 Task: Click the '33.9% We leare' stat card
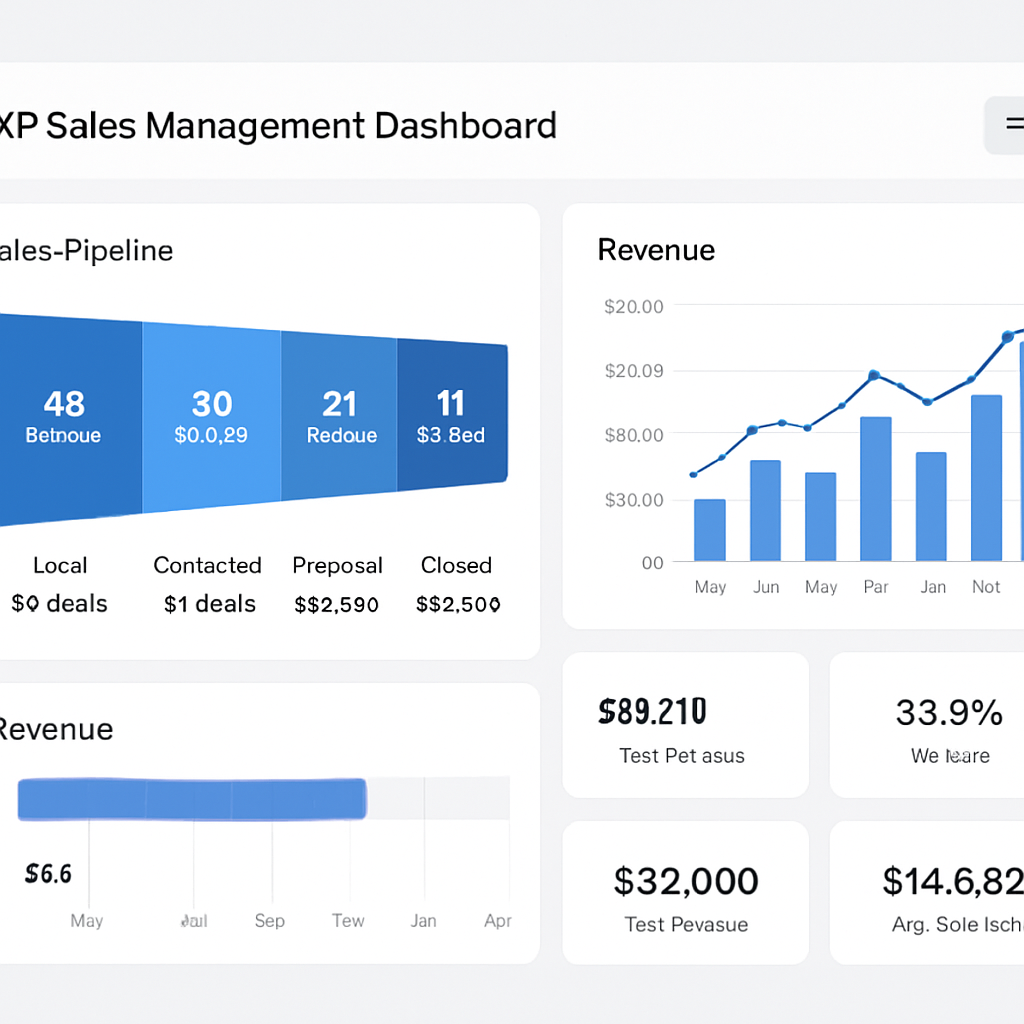click(948, 727)
